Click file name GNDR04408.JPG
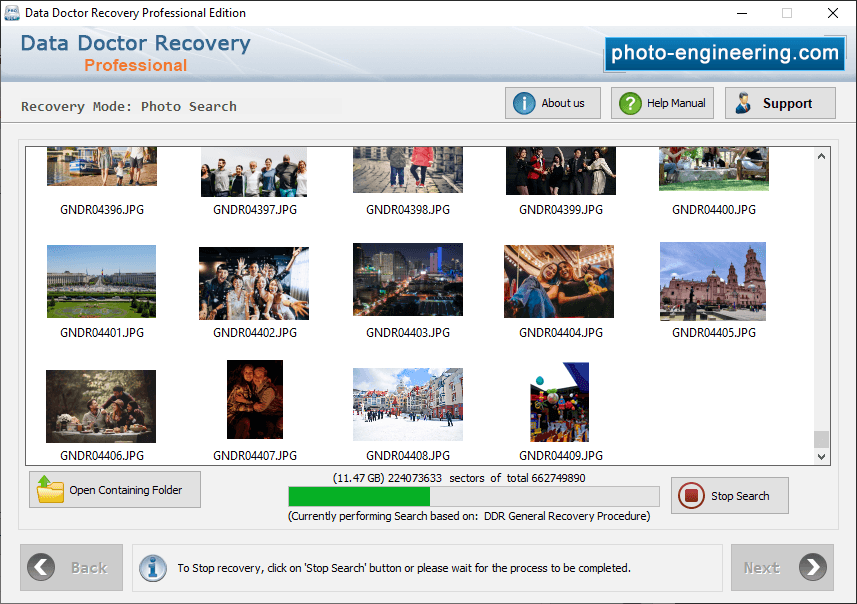Viewport: 857px width, 604px height. pos(408,456)
